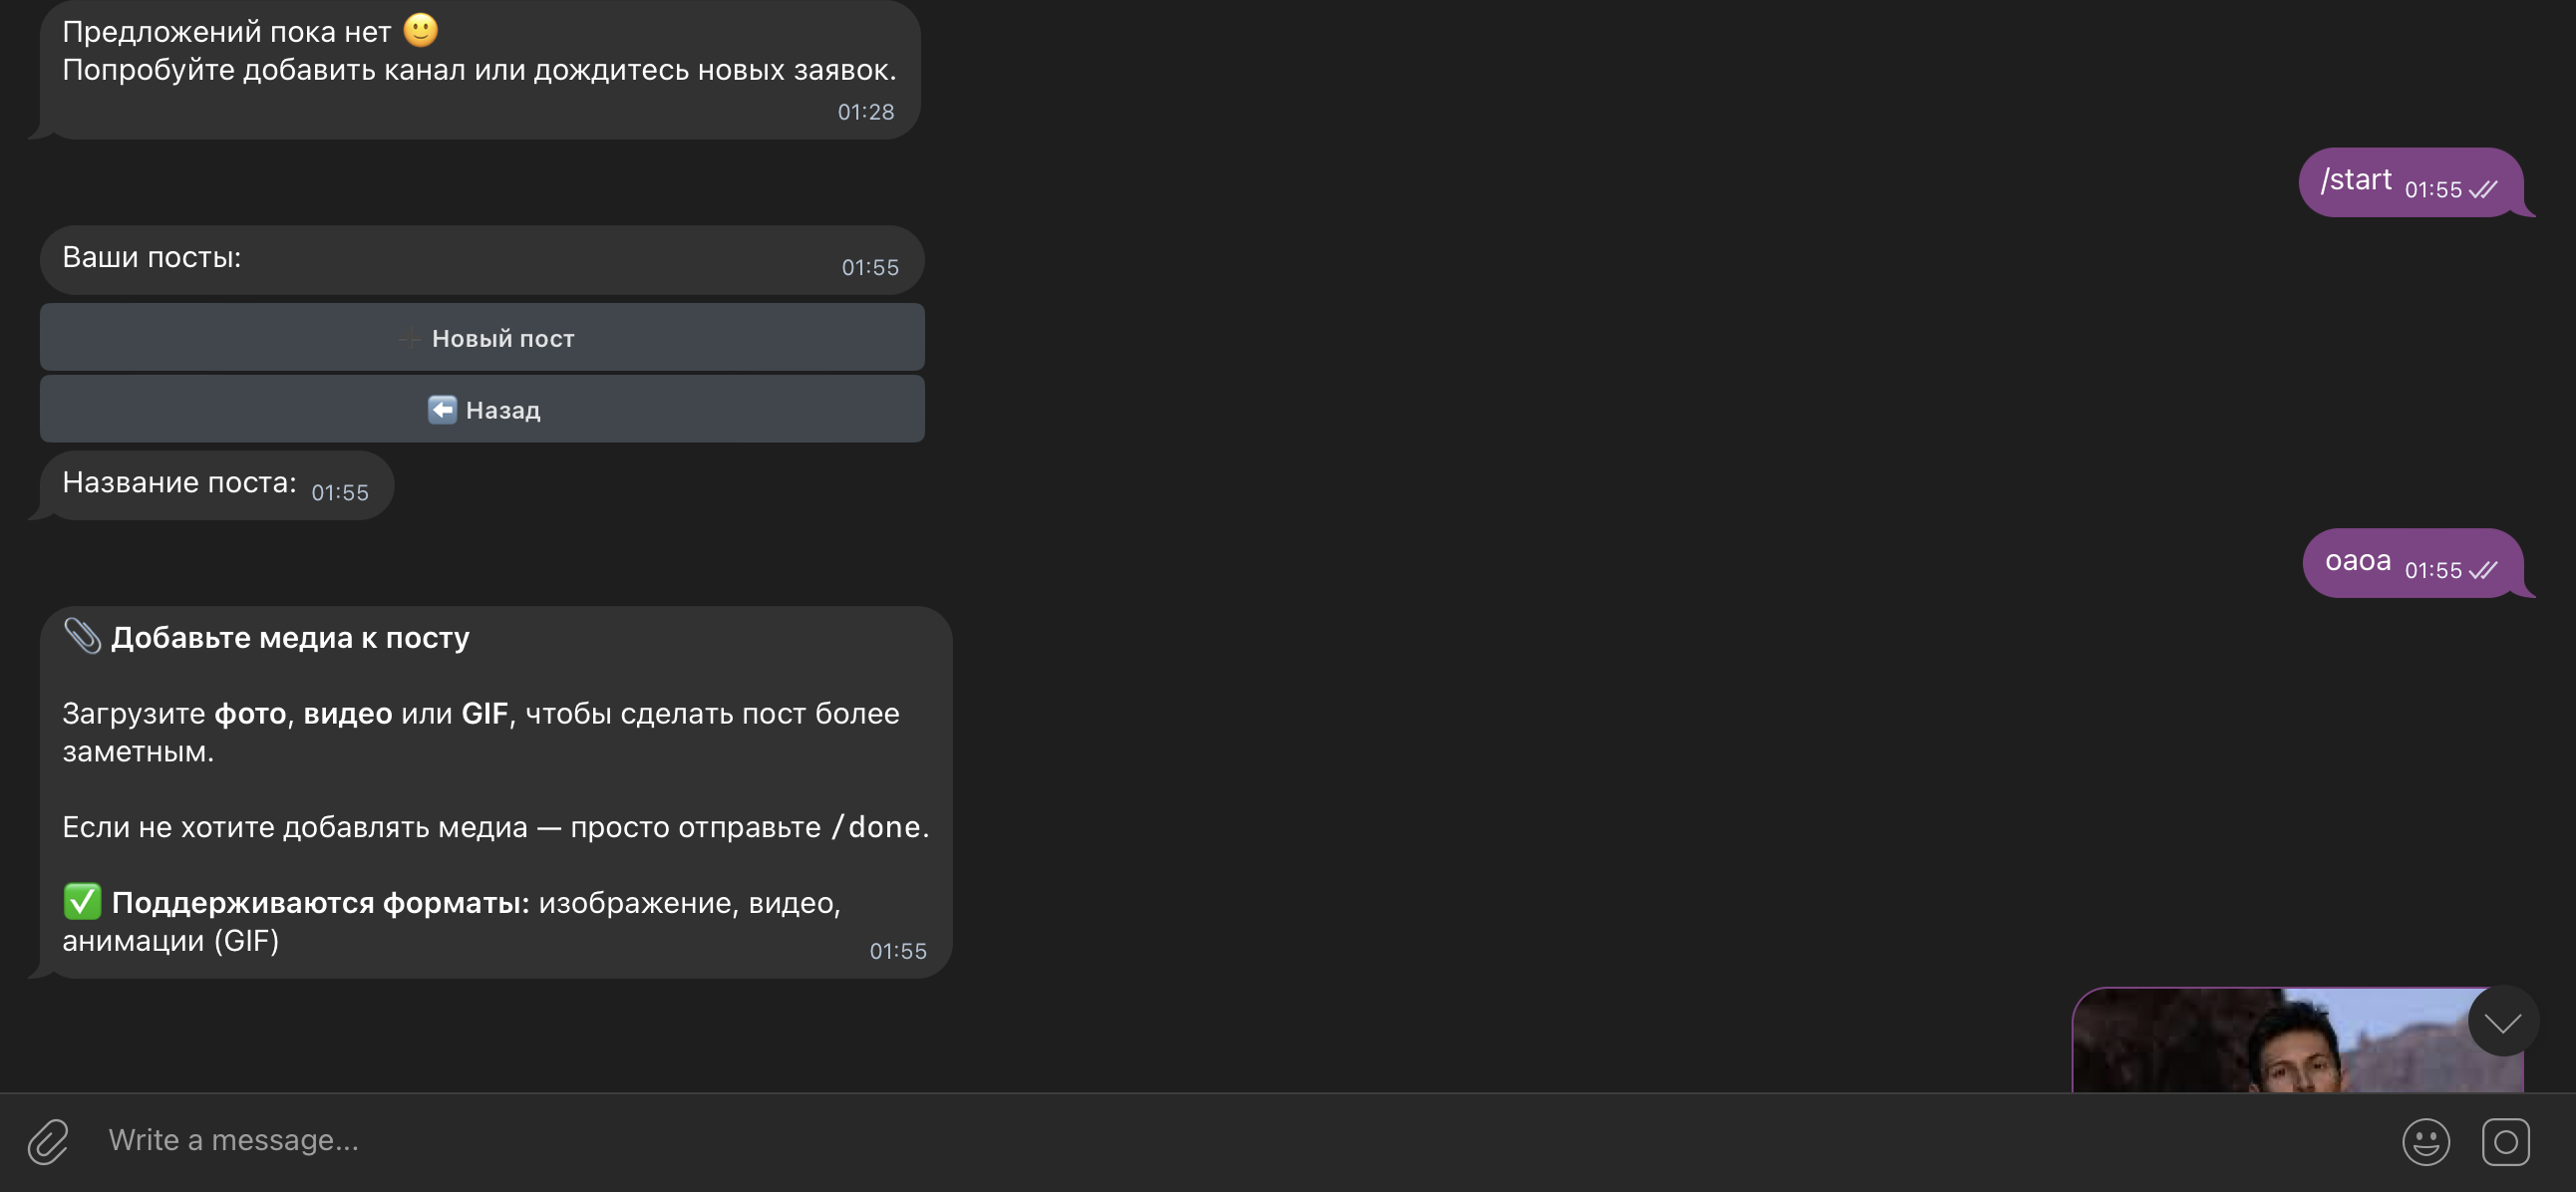The image size is (2576, 1192).
Task: Click read checkmarks on oaoa message
Action: (x=2483, y=571)
